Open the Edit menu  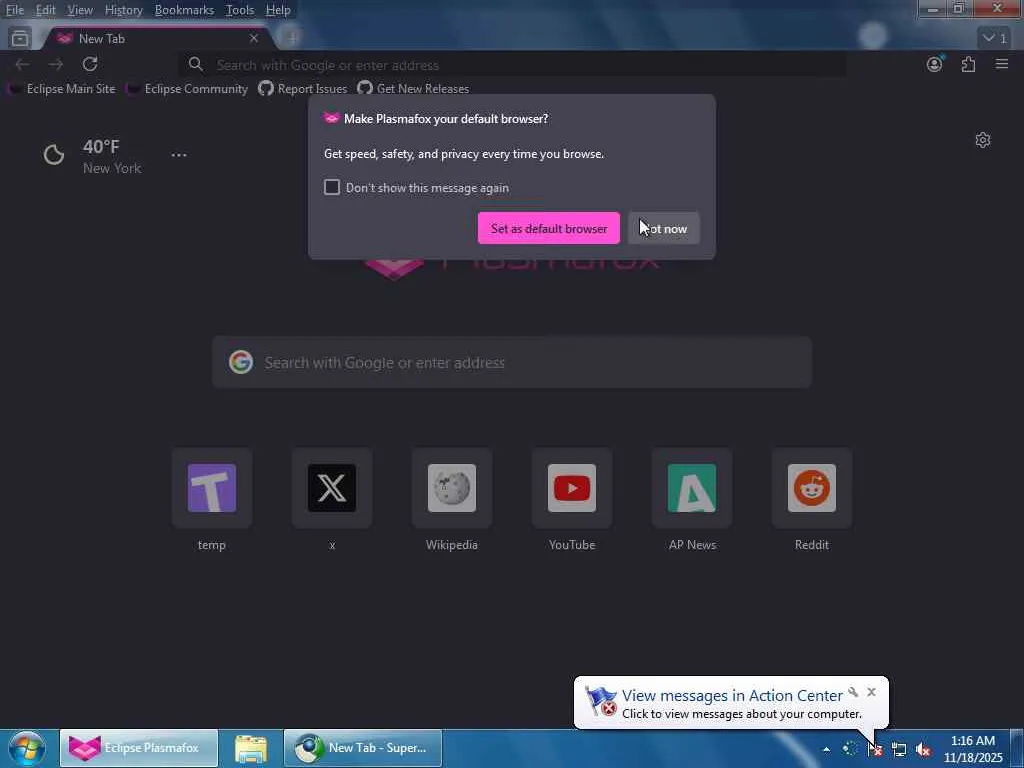45,10
